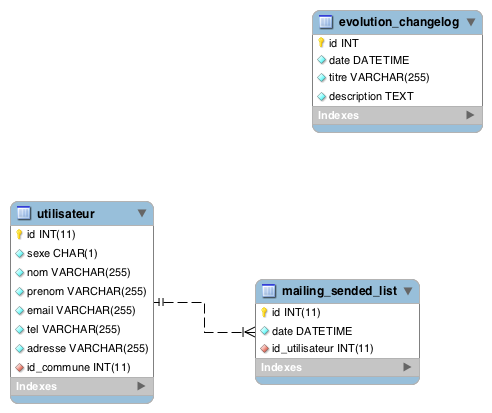492x413 pixels.
Task: Select the utilisateur table title
Action: 66,214
